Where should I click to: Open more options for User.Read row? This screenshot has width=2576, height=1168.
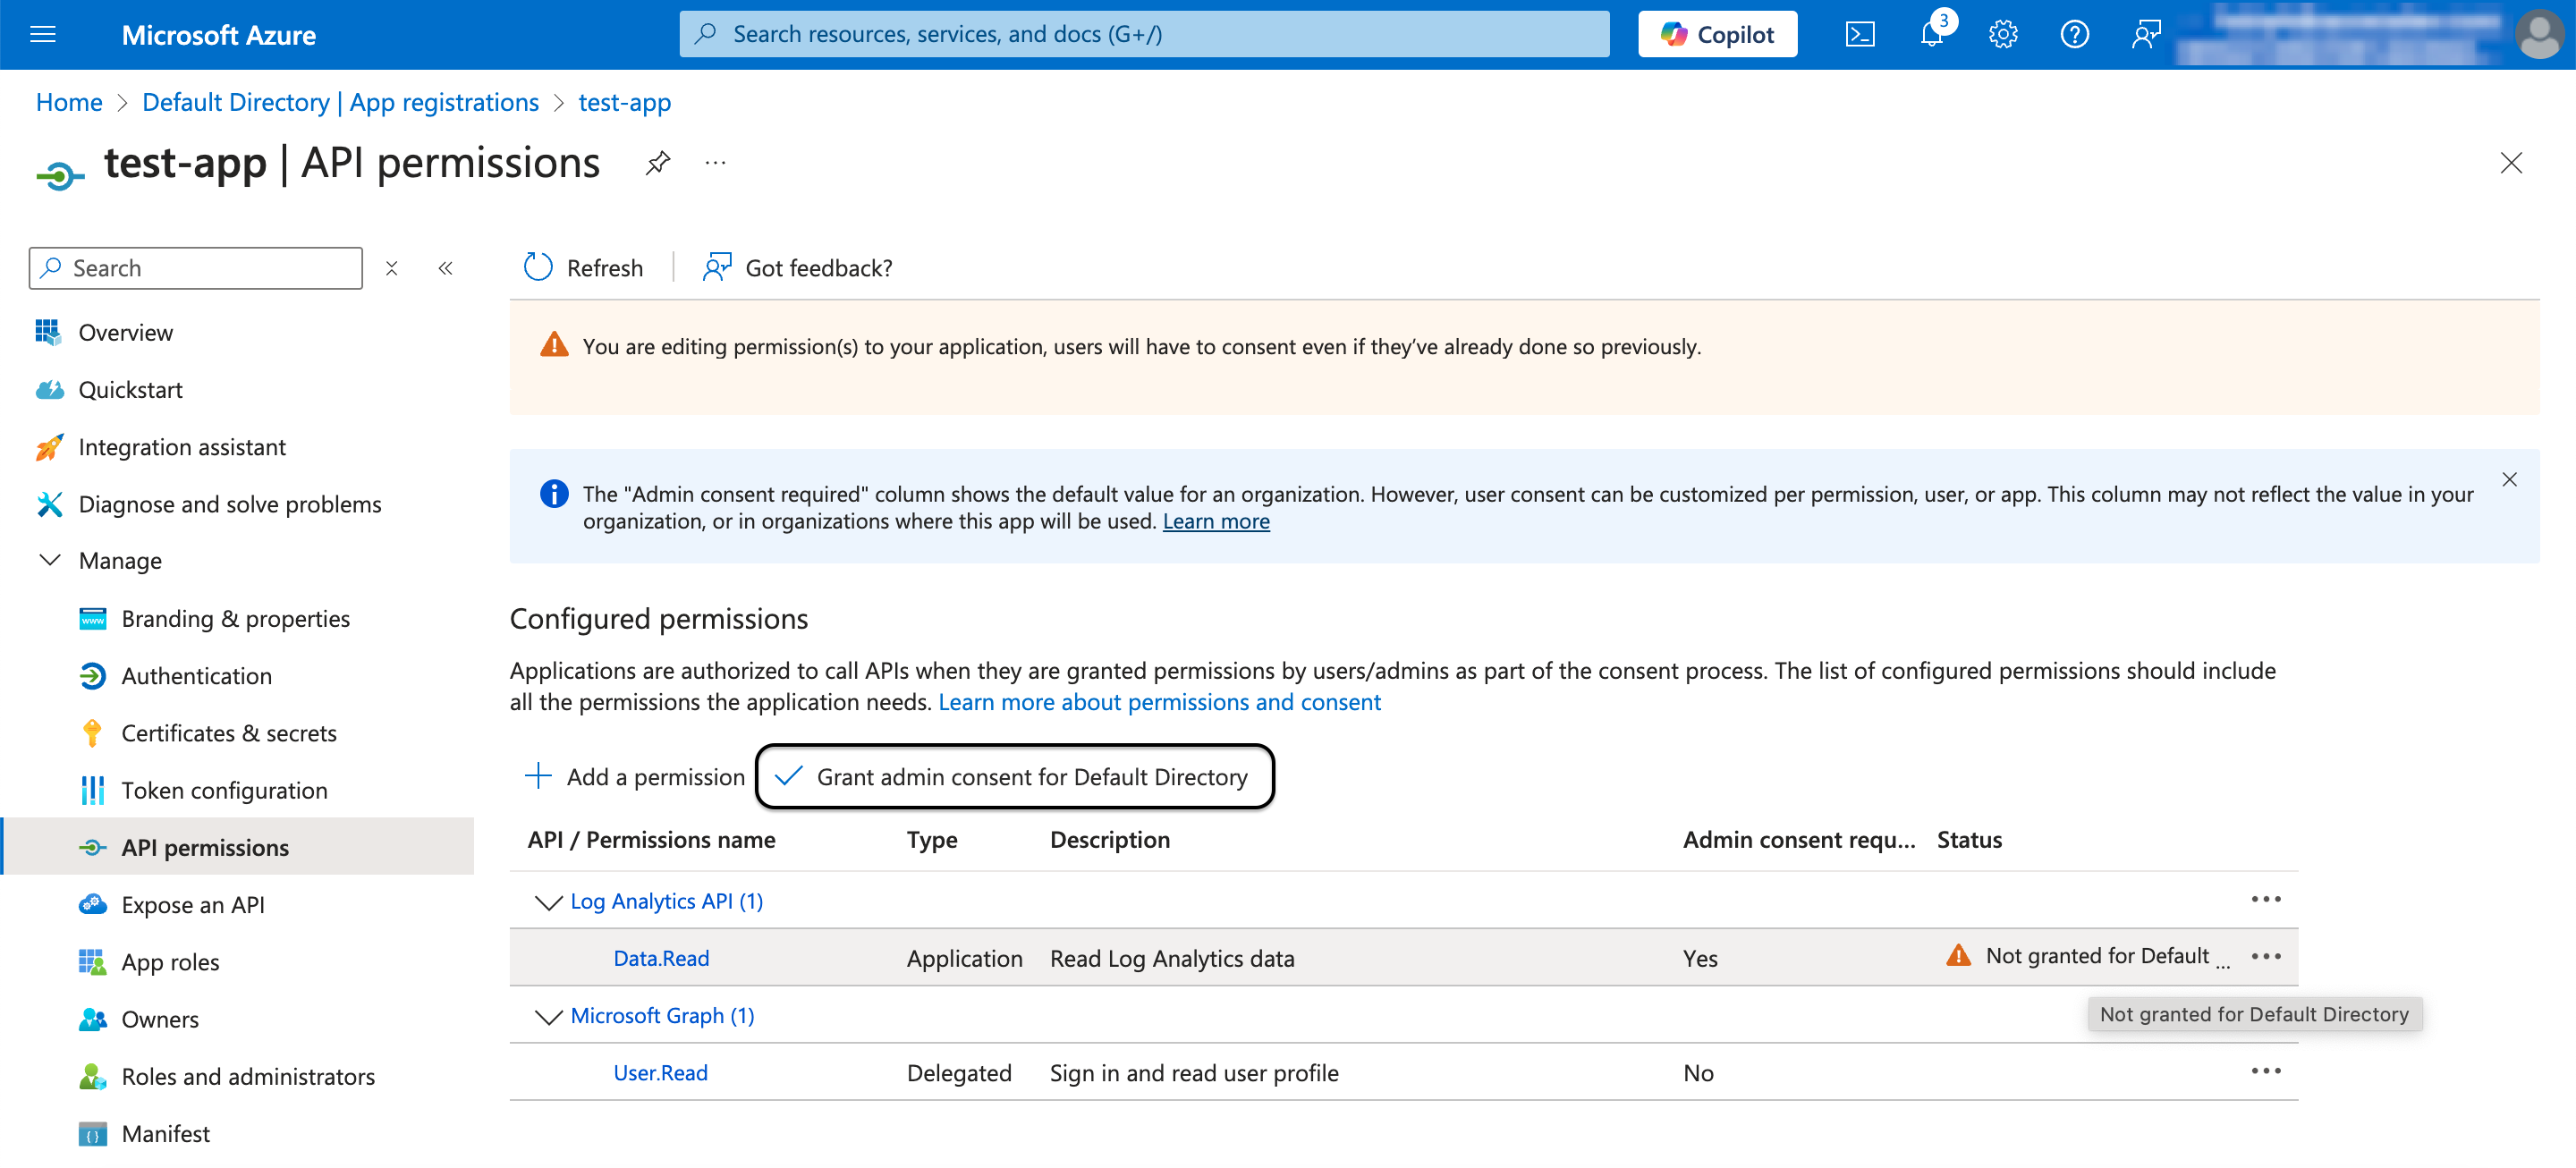(x=2266, y=1071)
